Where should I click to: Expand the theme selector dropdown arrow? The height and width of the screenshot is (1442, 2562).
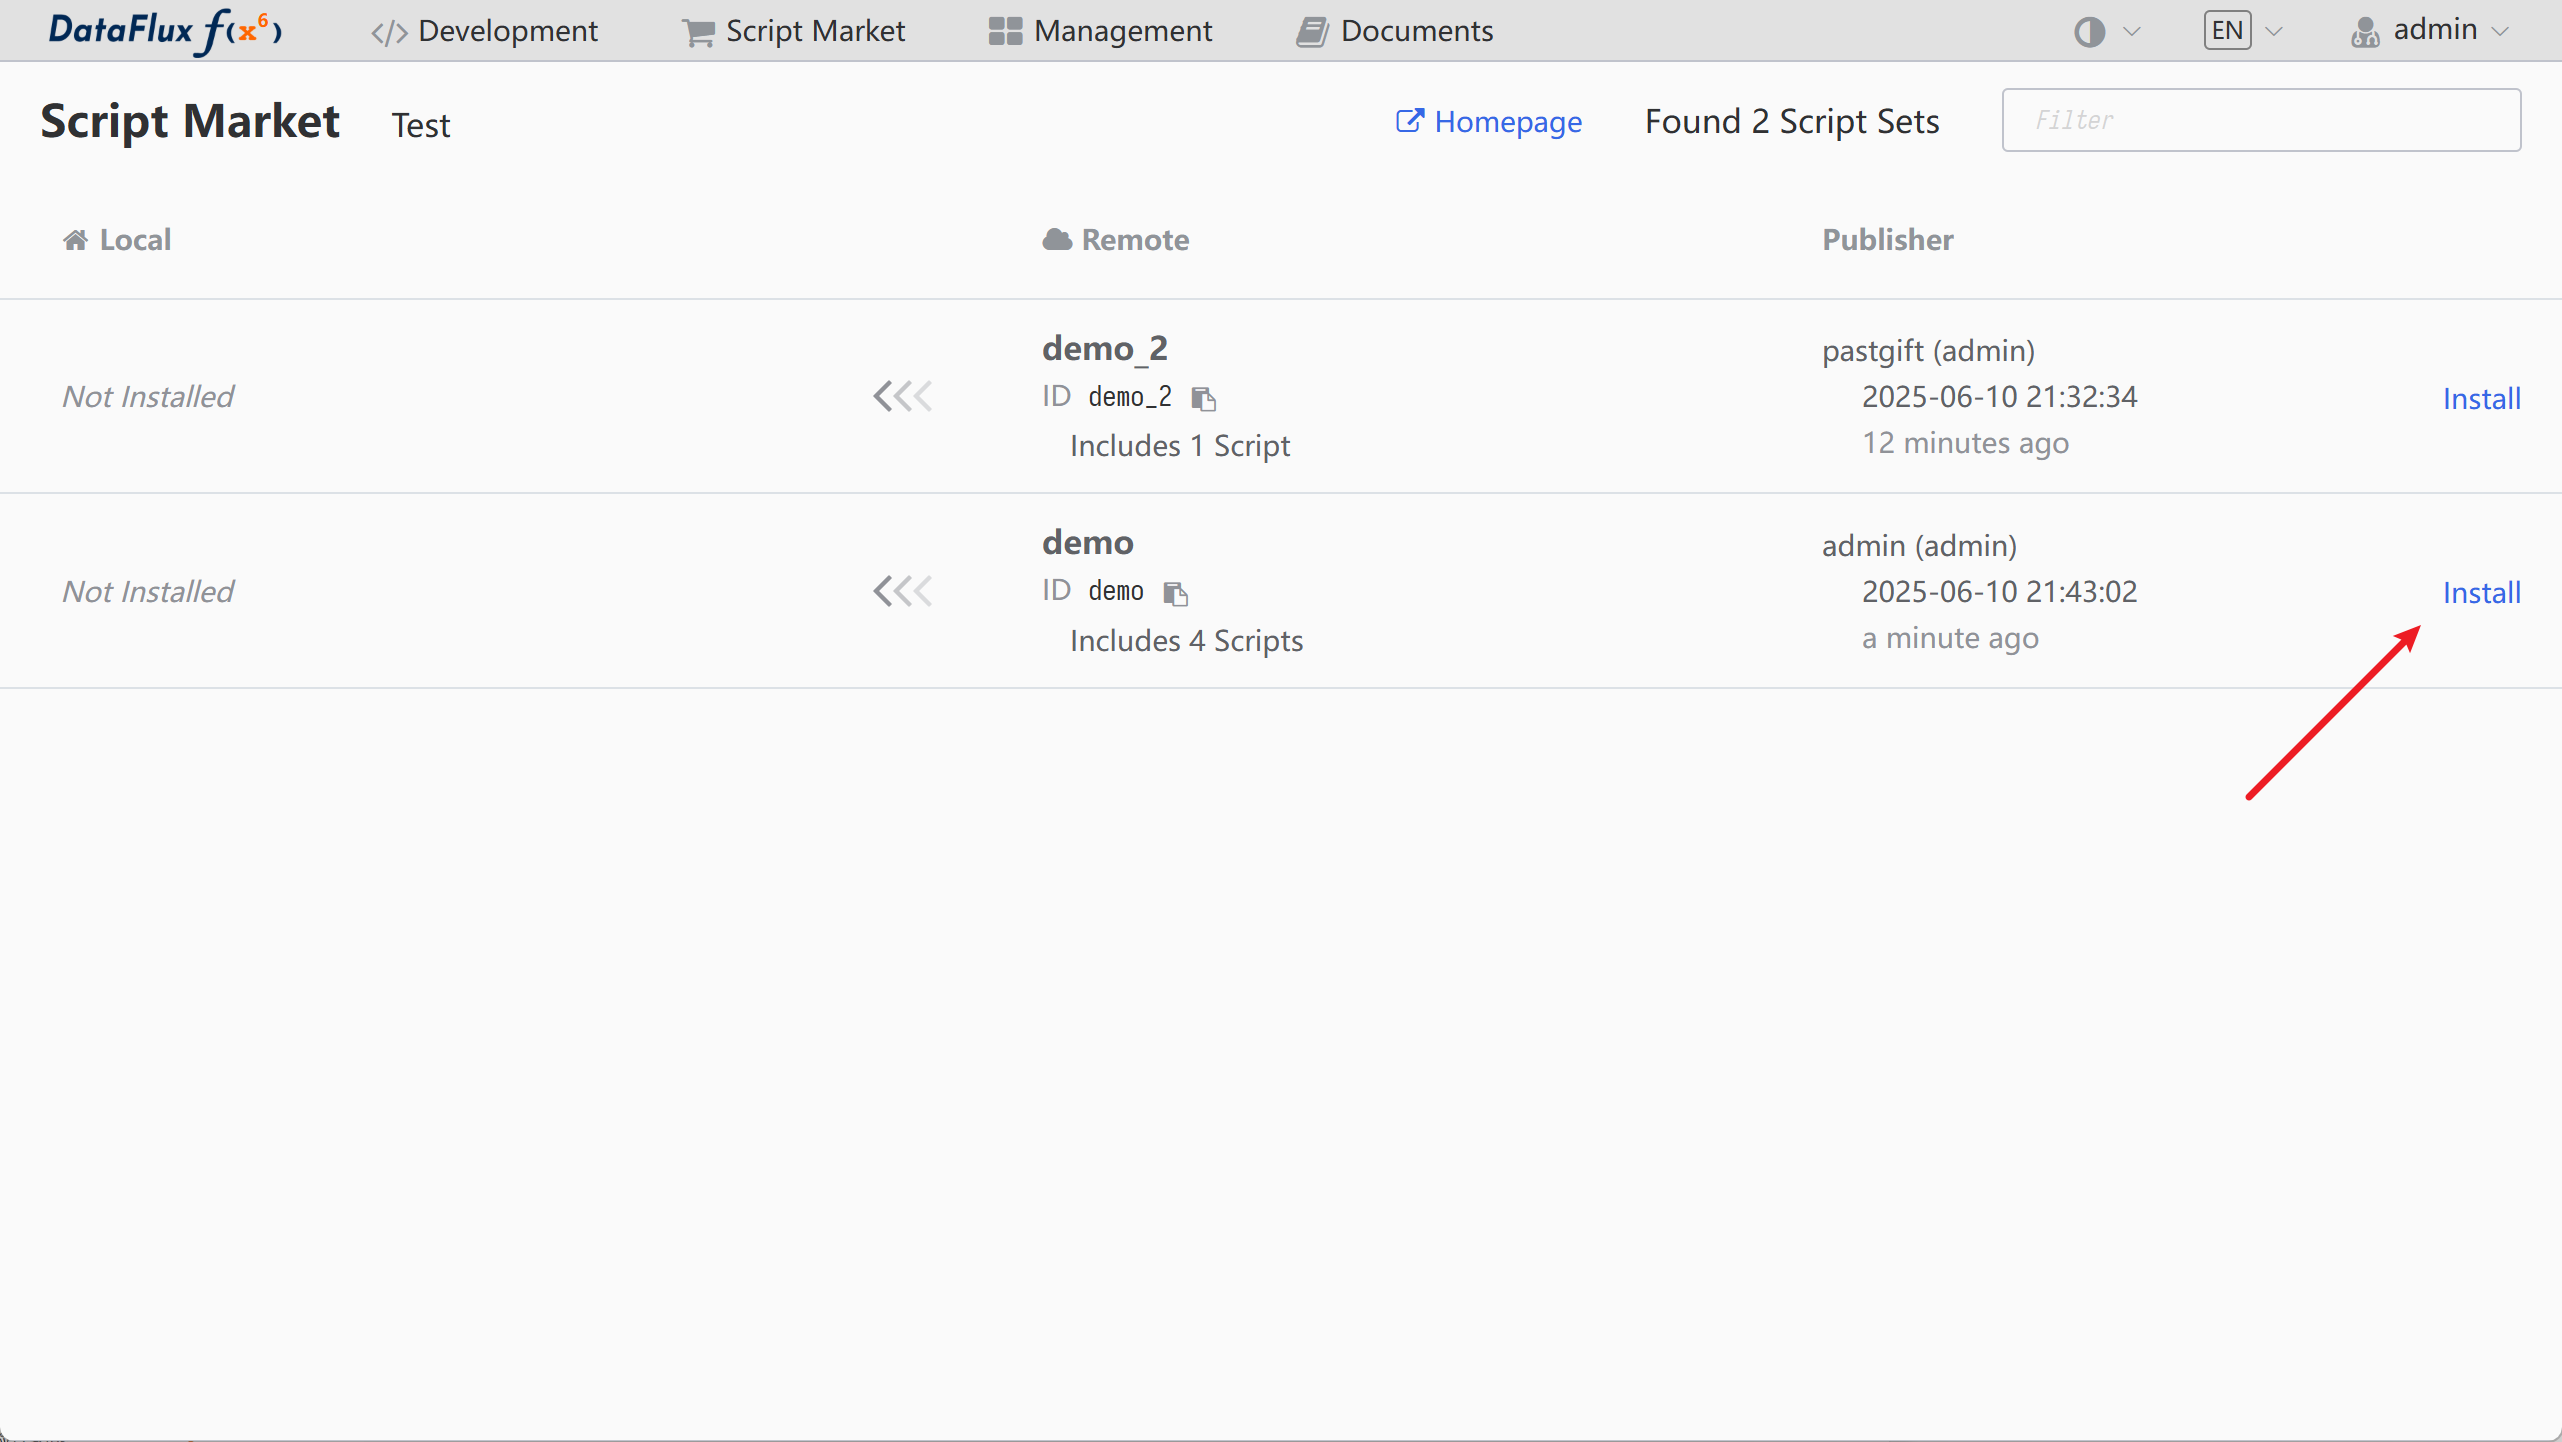[x=2132, y=32]
